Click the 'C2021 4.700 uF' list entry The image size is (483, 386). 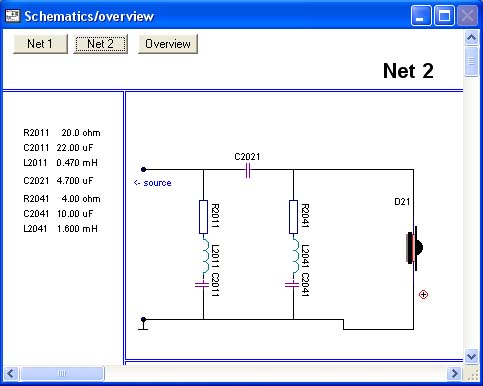click(58, 181)
